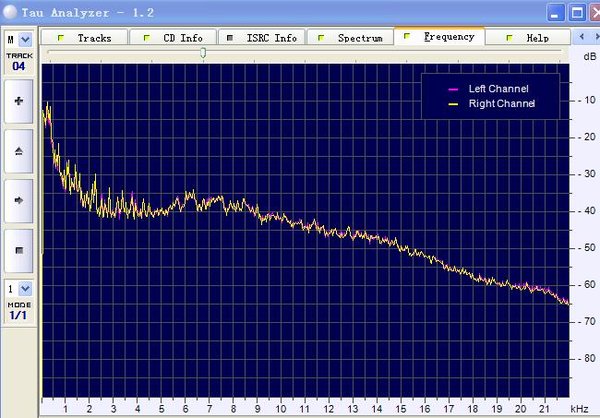Click the right arrow next-track button

click(19, 201)
